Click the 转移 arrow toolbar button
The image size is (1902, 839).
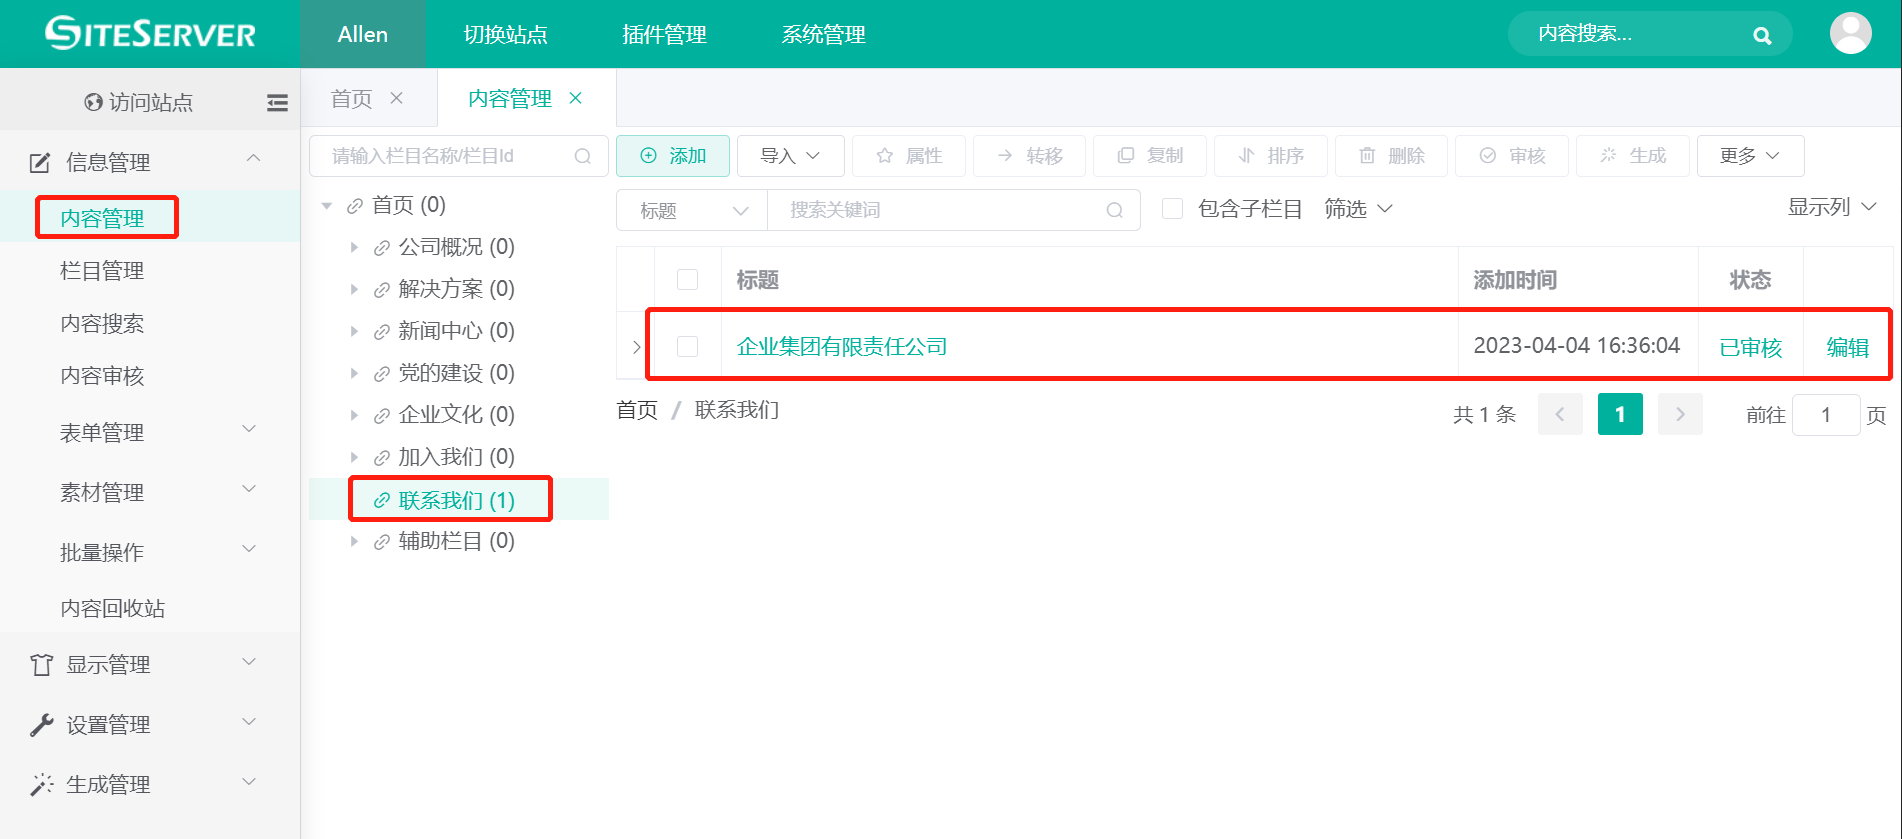tap(1029, 156)
